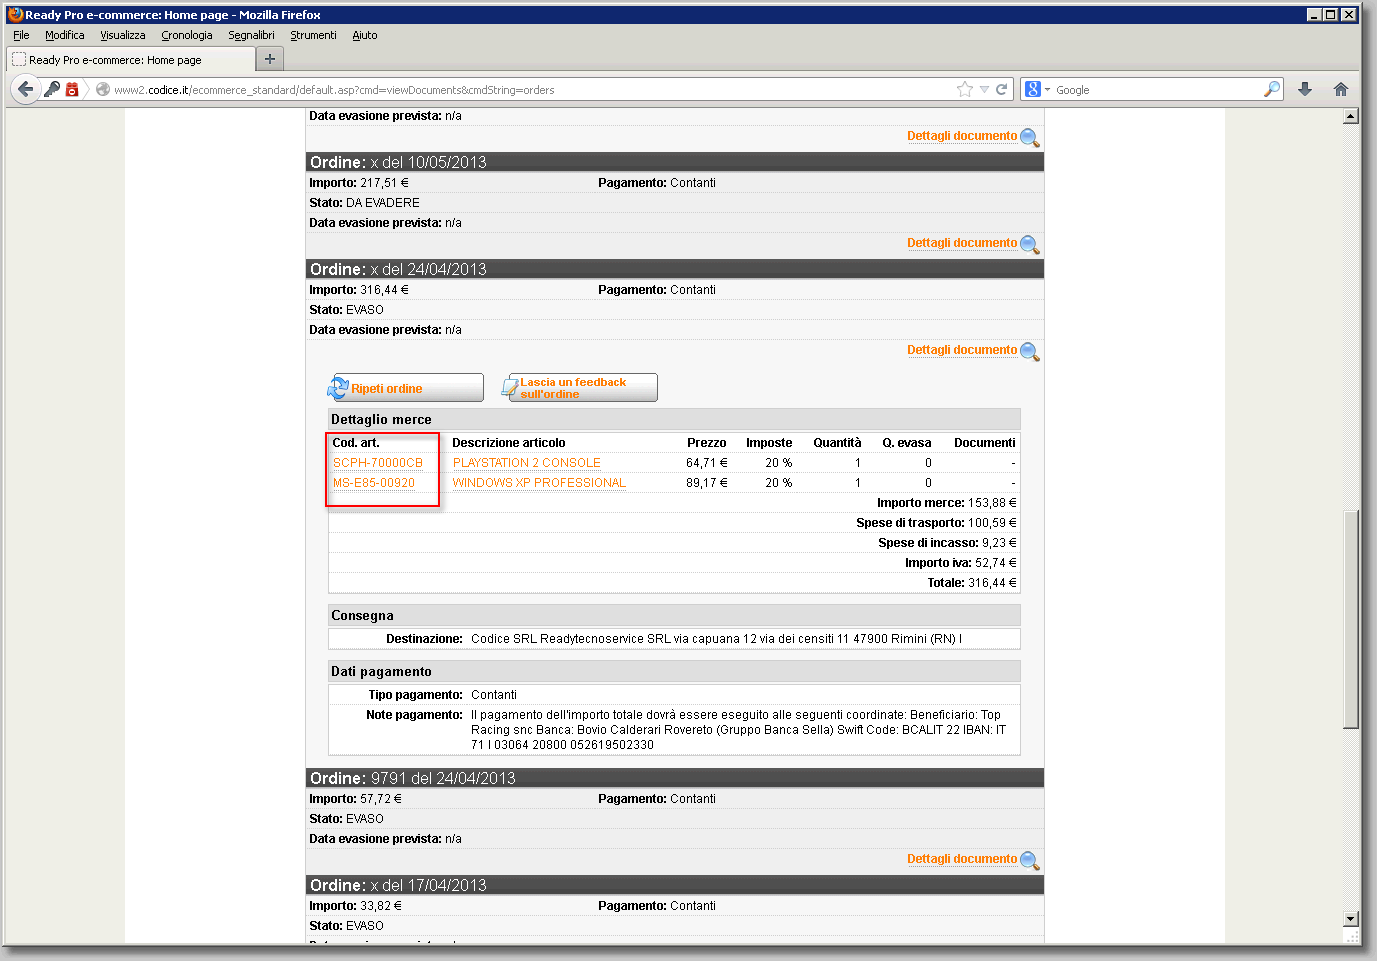
Task: Open the File menu
Action: point(21,35)
